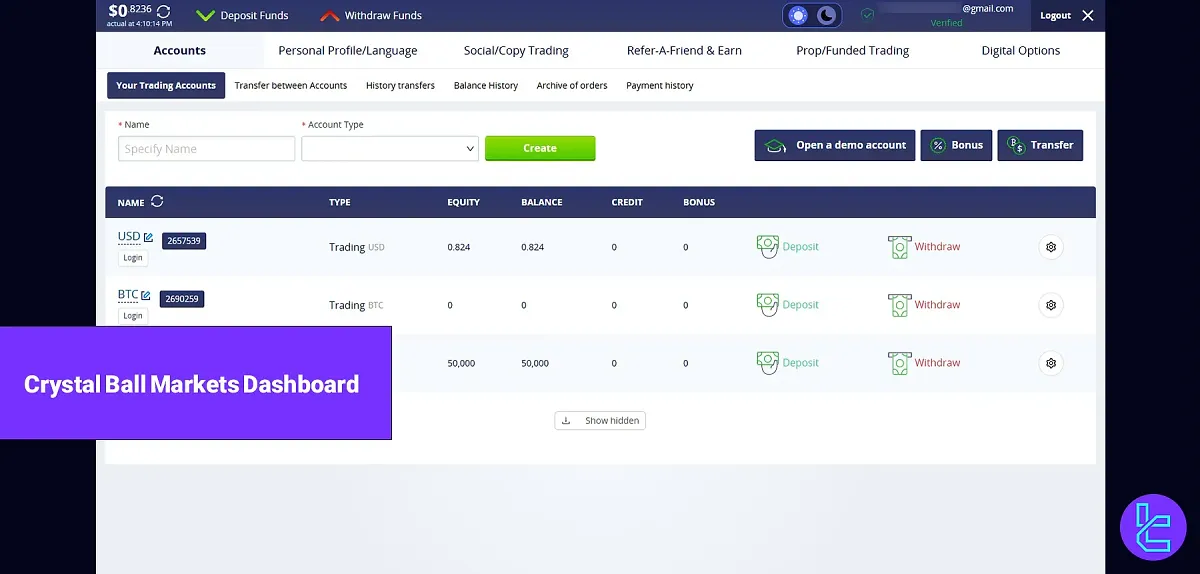Screen dimensions: 1200x574
Task: Click the Trading USD type cell
Action: click(x=357, y=247)
